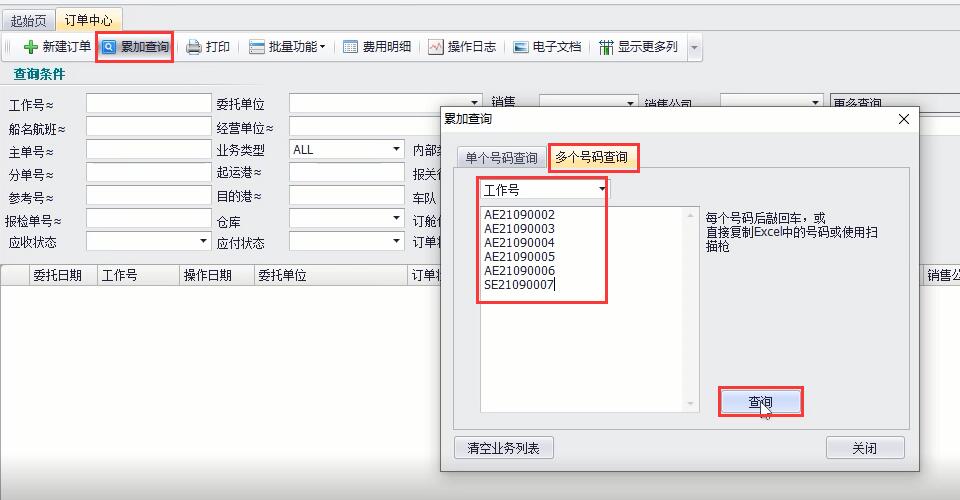Image resolution: width=960 pixels, height=500 pixels.
Task: Click the 累加查询 magnifier icon in toolbar
Action: pyautogui.click(x=109, y=47)
